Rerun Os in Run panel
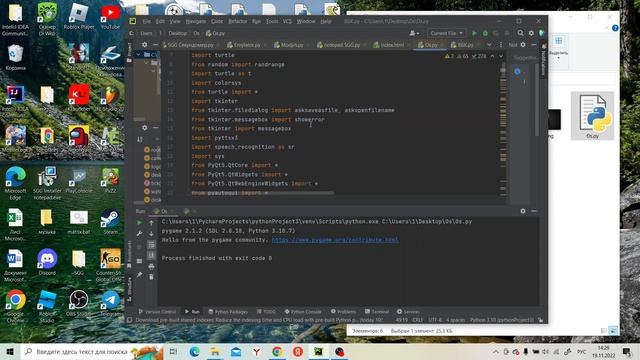 139,223
